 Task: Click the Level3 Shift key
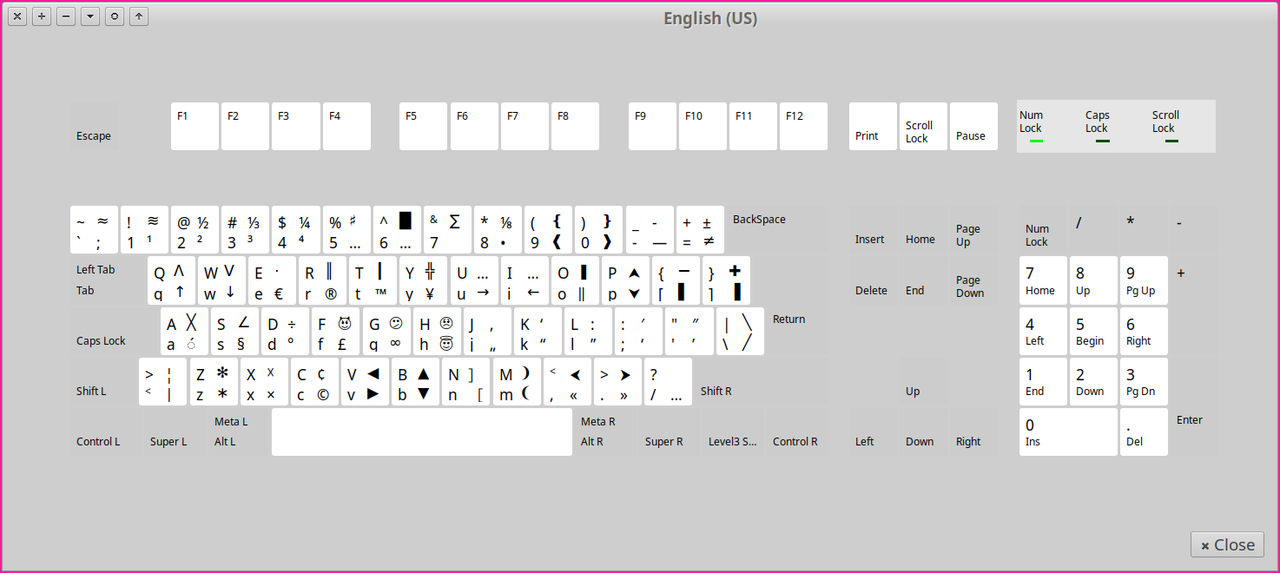[x=733, y=432]
